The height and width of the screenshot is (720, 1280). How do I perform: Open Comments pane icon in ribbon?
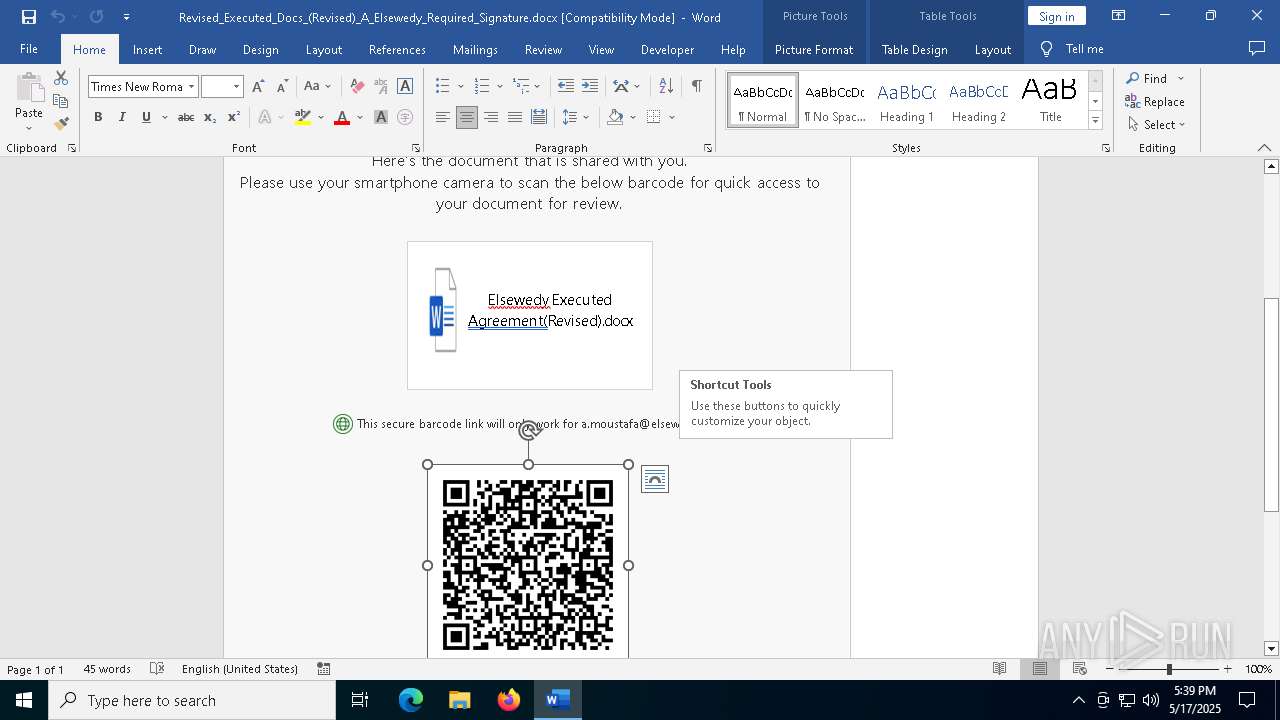(1256, 48)
